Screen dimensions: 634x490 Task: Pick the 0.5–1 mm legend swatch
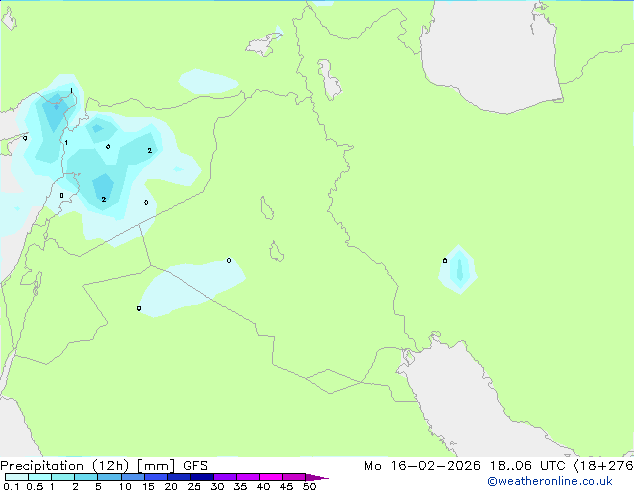40,477
